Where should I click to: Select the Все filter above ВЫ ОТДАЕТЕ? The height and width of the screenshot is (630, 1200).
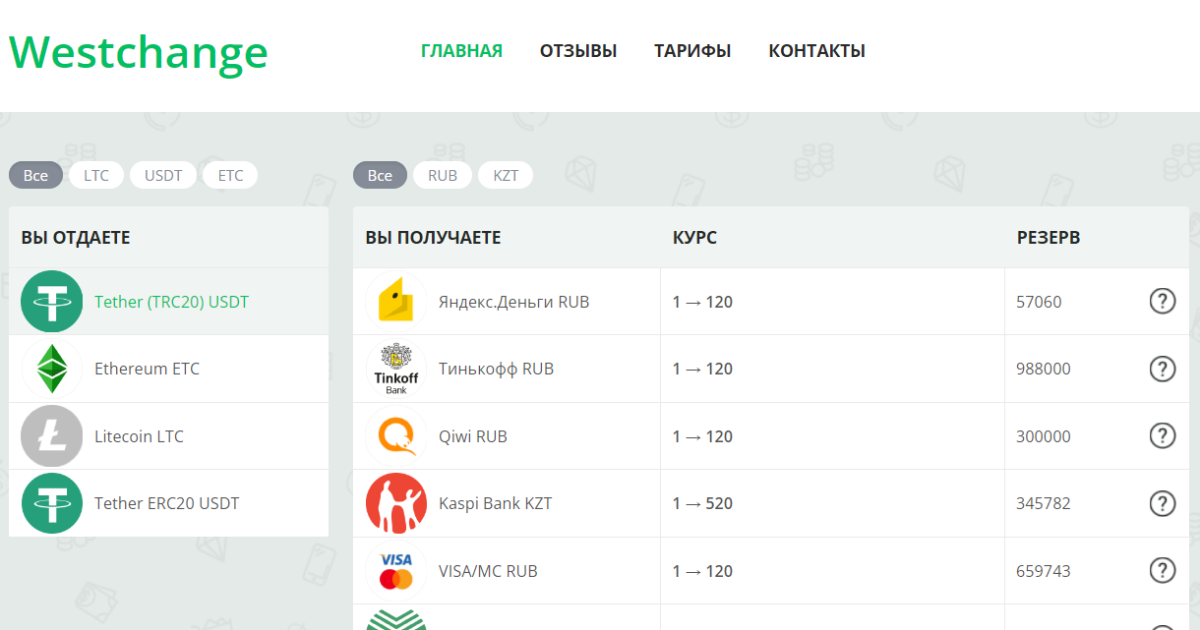point(36,175)
